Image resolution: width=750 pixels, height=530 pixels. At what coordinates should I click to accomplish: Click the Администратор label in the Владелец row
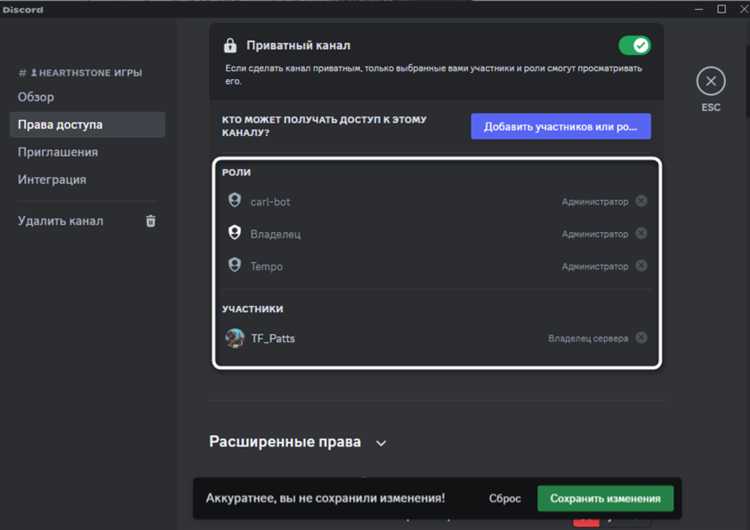click(595, 234)
